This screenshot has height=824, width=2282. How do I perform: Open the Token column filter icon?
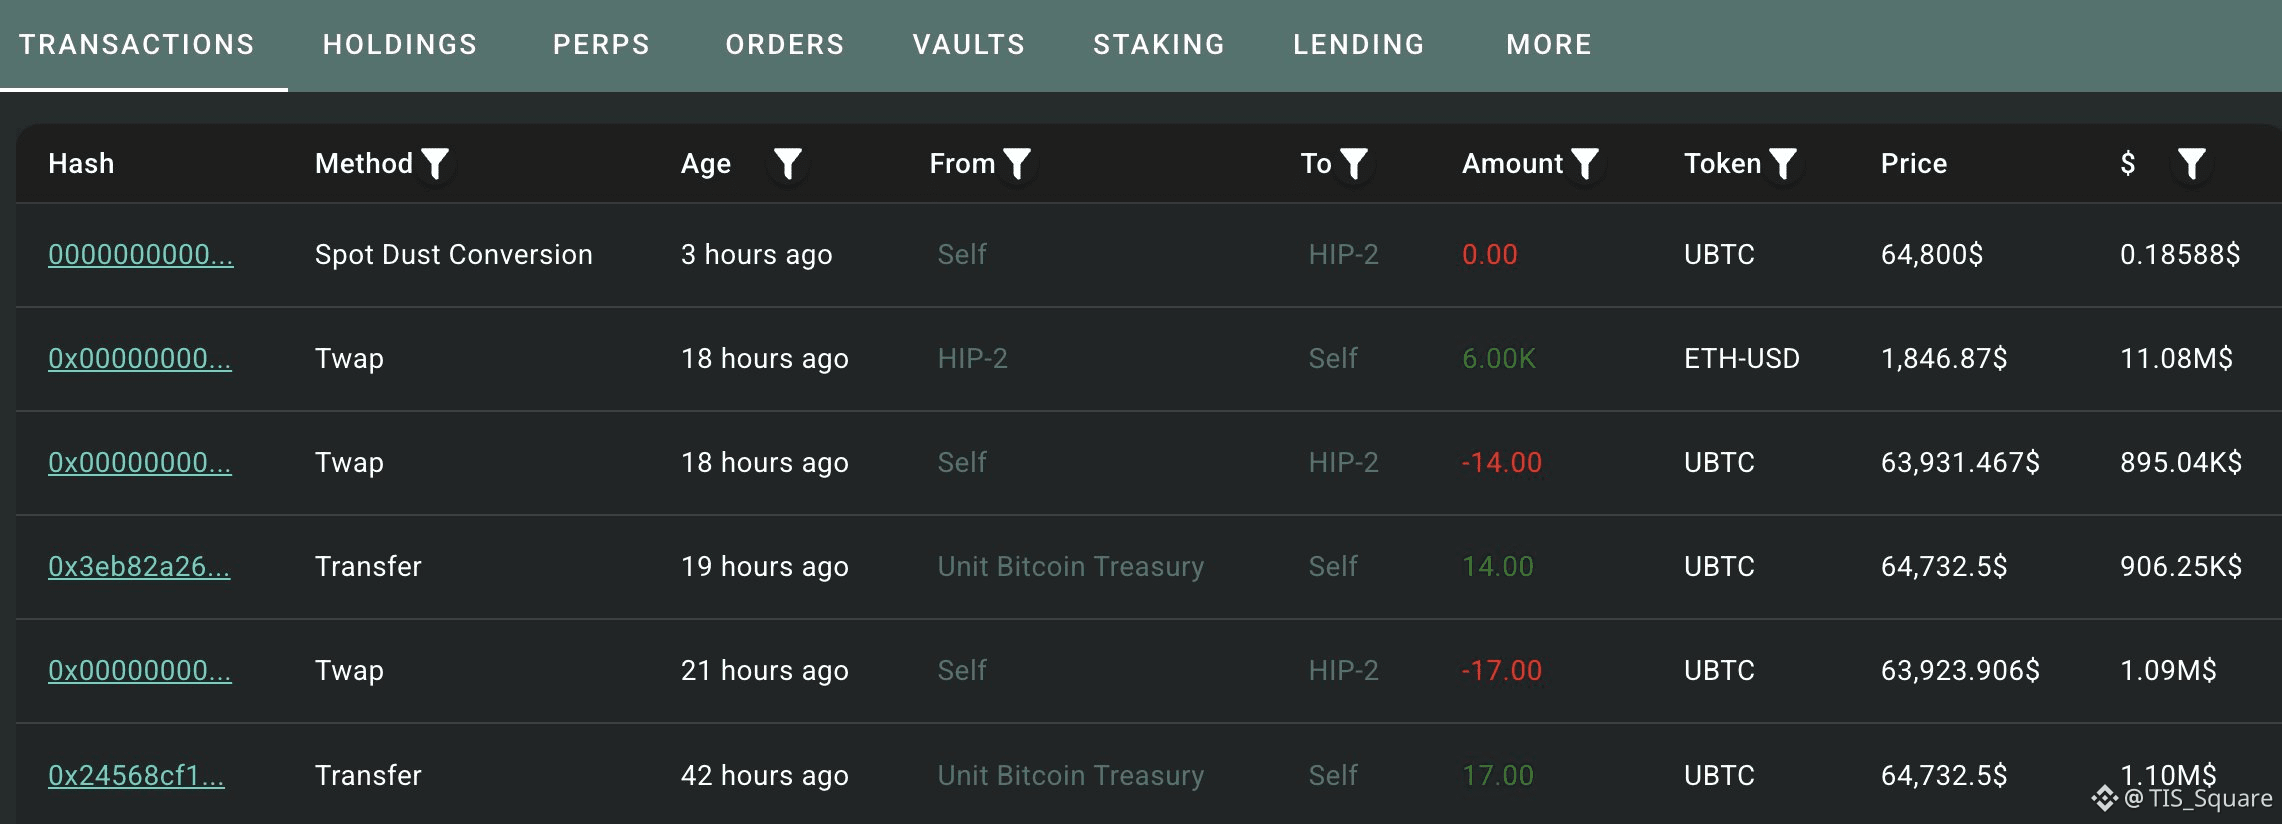(x=1783, y=164)
